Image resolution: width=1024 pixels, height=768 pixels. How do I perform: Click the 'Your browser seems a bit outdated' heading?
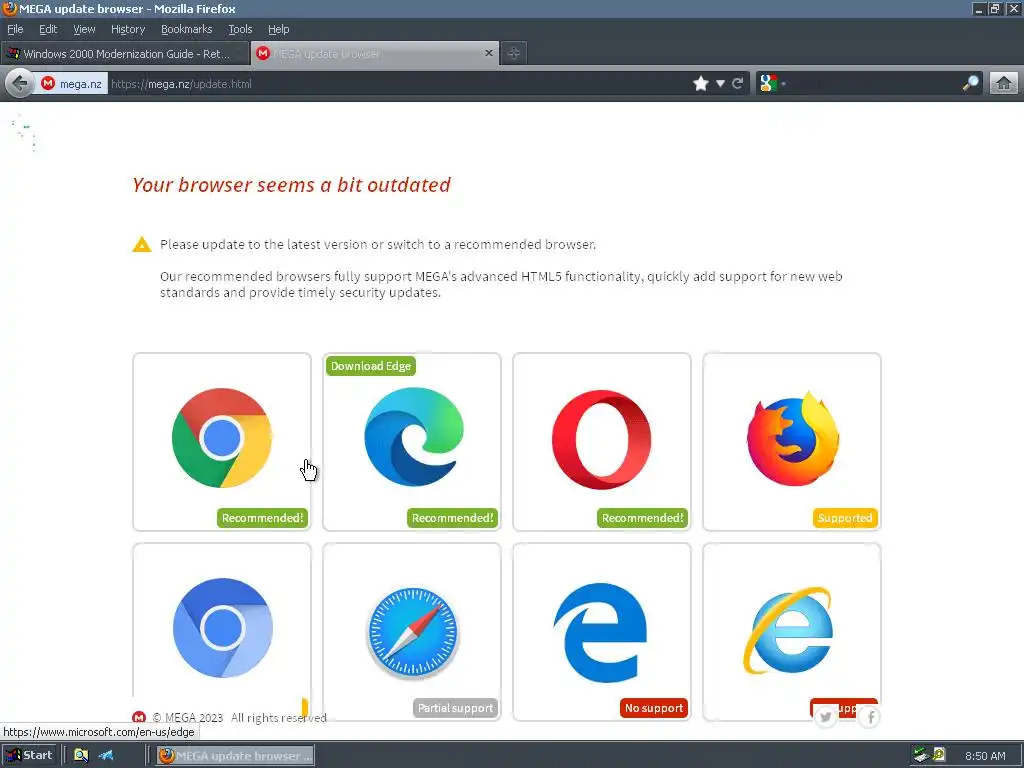291,185
